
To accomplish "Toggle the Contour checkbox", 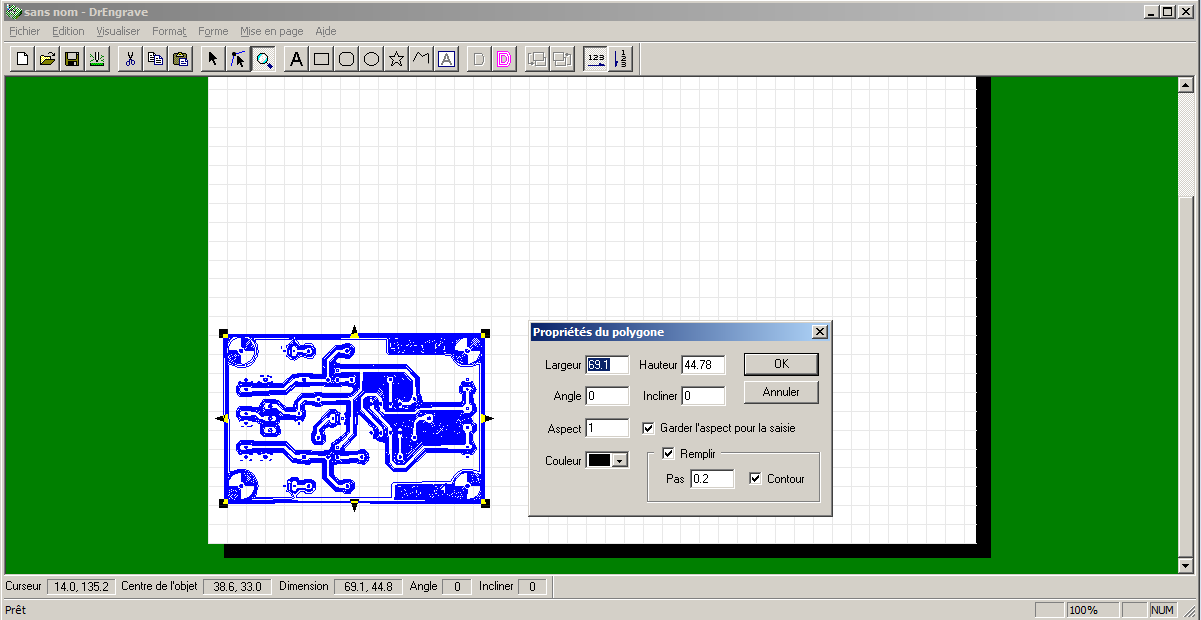I will click(755, 479).
